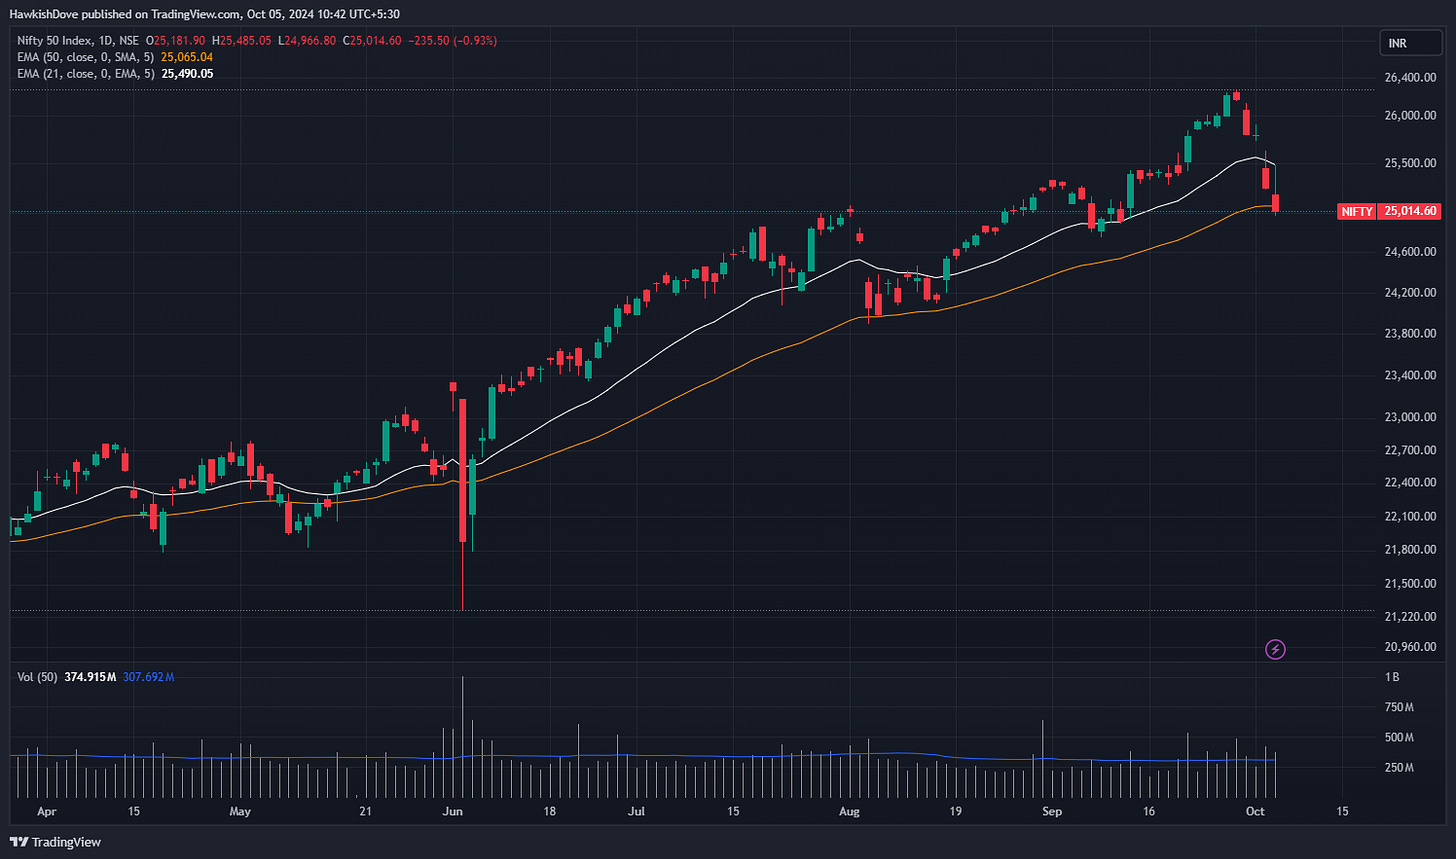Click the 18 date label on the time axis
Screen dimensions: 1456x859
(x=550, y=811)
